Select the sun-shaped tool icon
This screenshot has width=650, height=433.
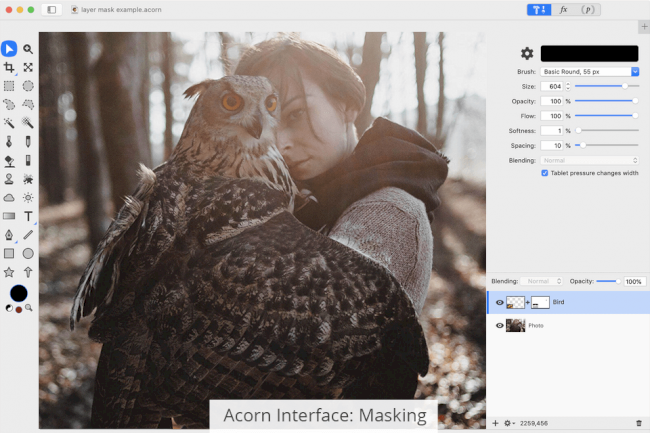[28, 198]
